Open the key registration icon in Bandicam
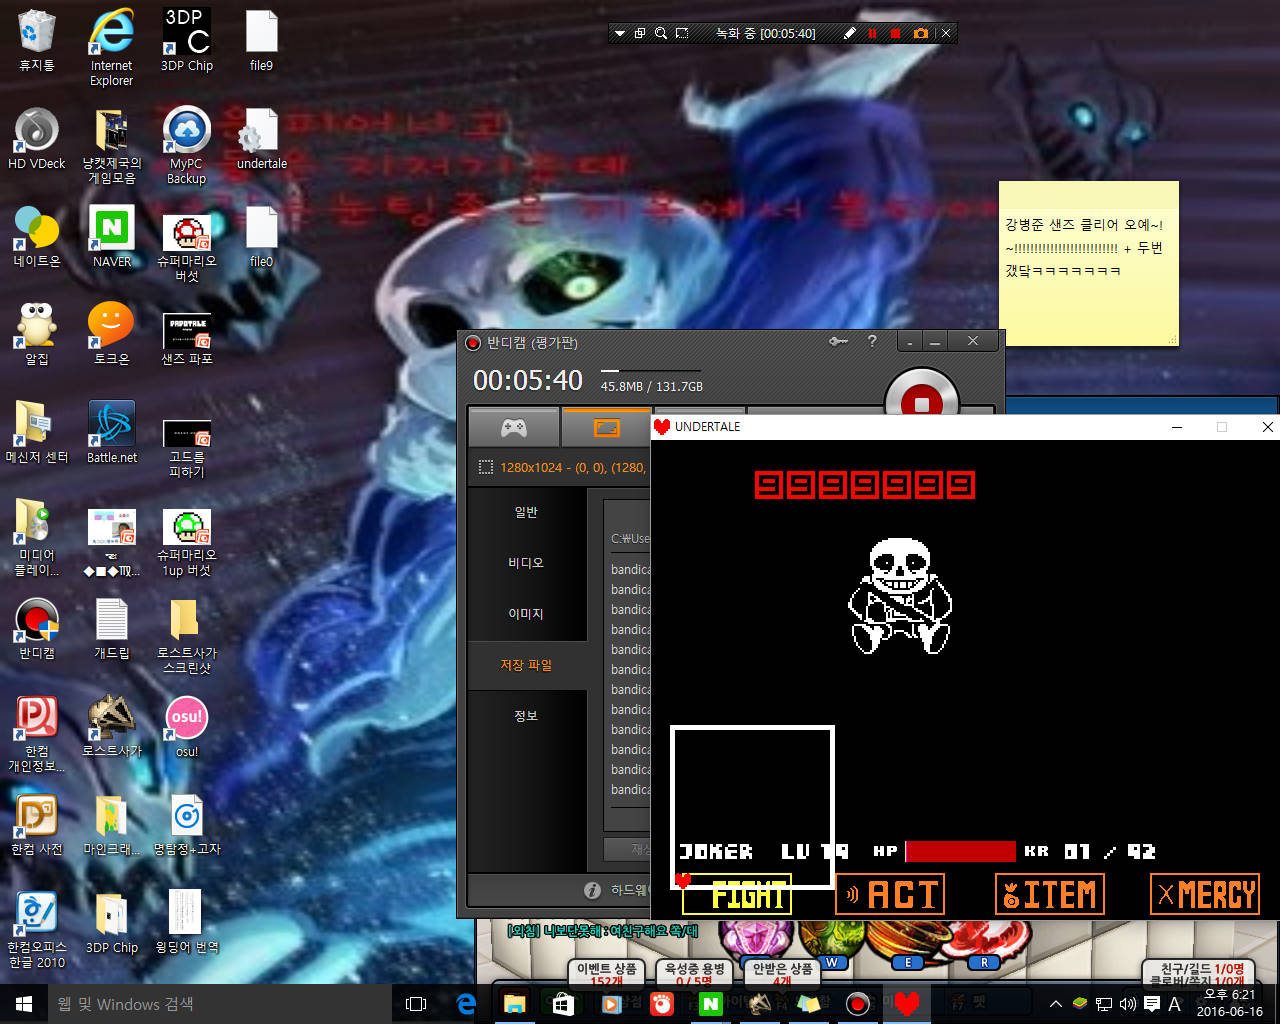1280x1024 pixels. (838, 342)
